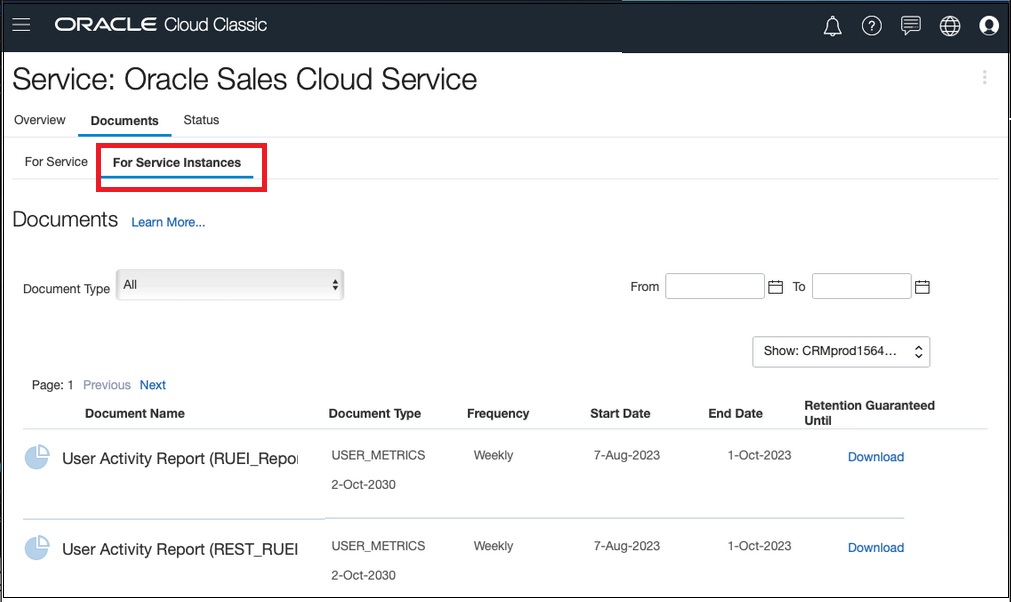This screenshot has height=602, width=1011.
Task: Click the RUEI_Report document icon
Action: tap(36, 457)
